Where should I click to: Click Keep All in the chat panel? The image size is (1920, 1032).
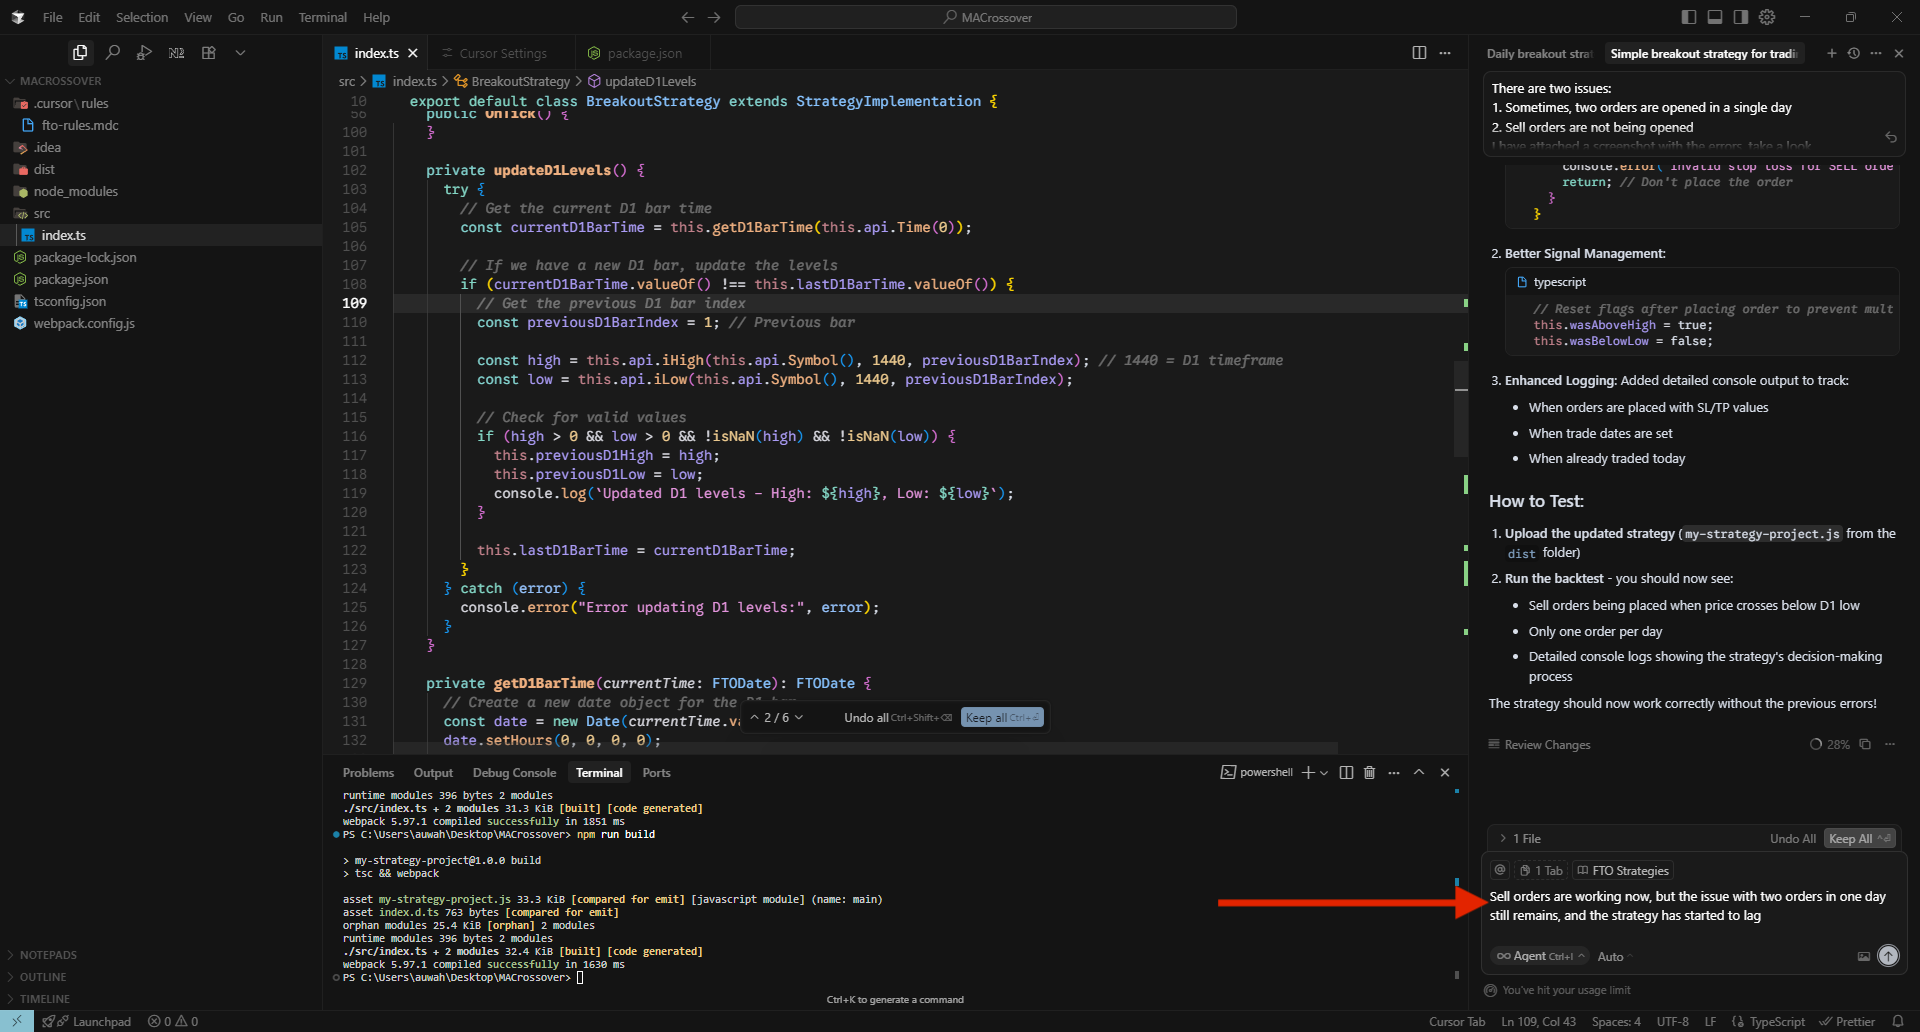(x=1859, y=839)
